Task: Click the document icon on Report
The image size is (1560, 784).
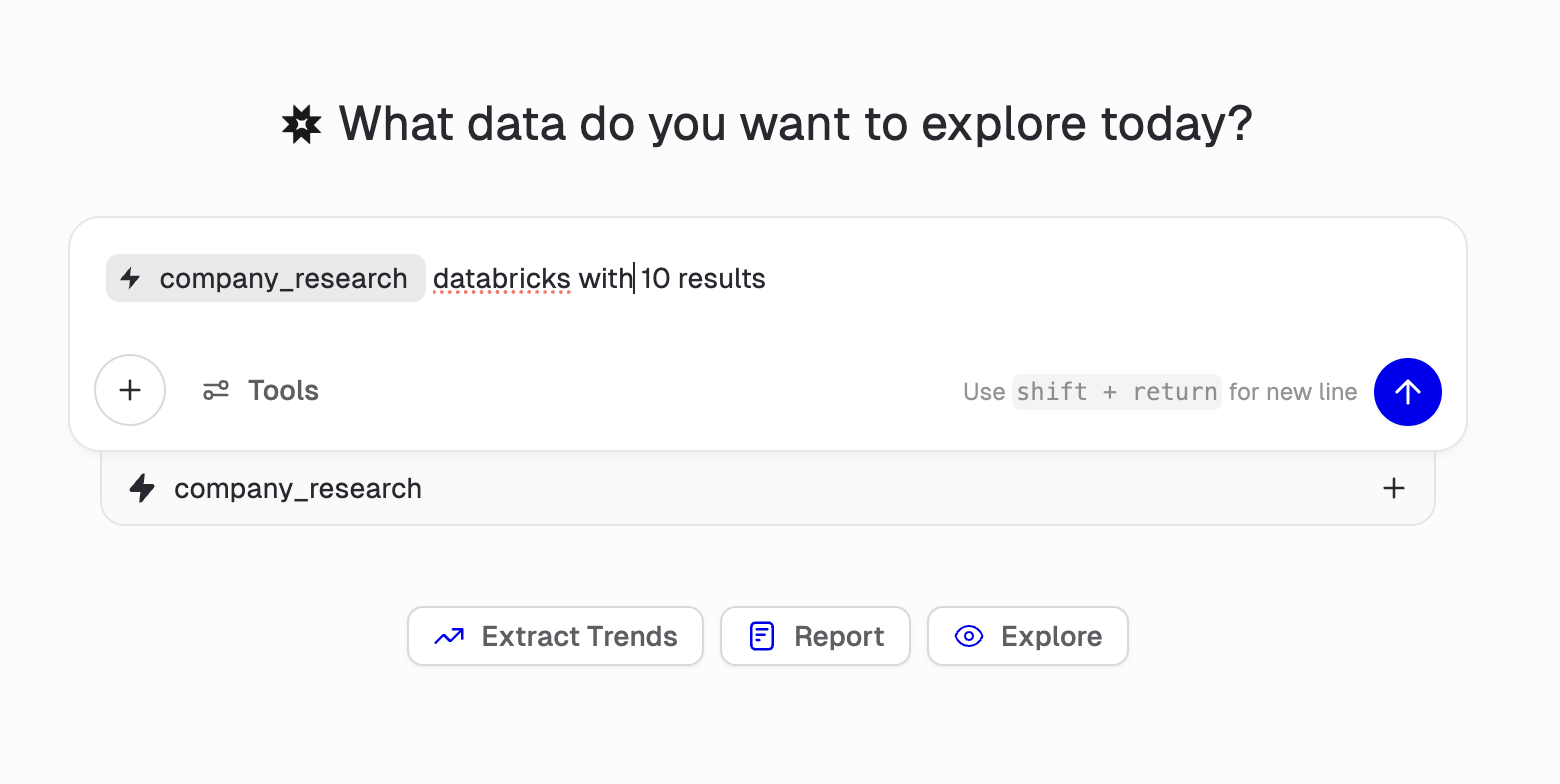Action: [762, 636]
